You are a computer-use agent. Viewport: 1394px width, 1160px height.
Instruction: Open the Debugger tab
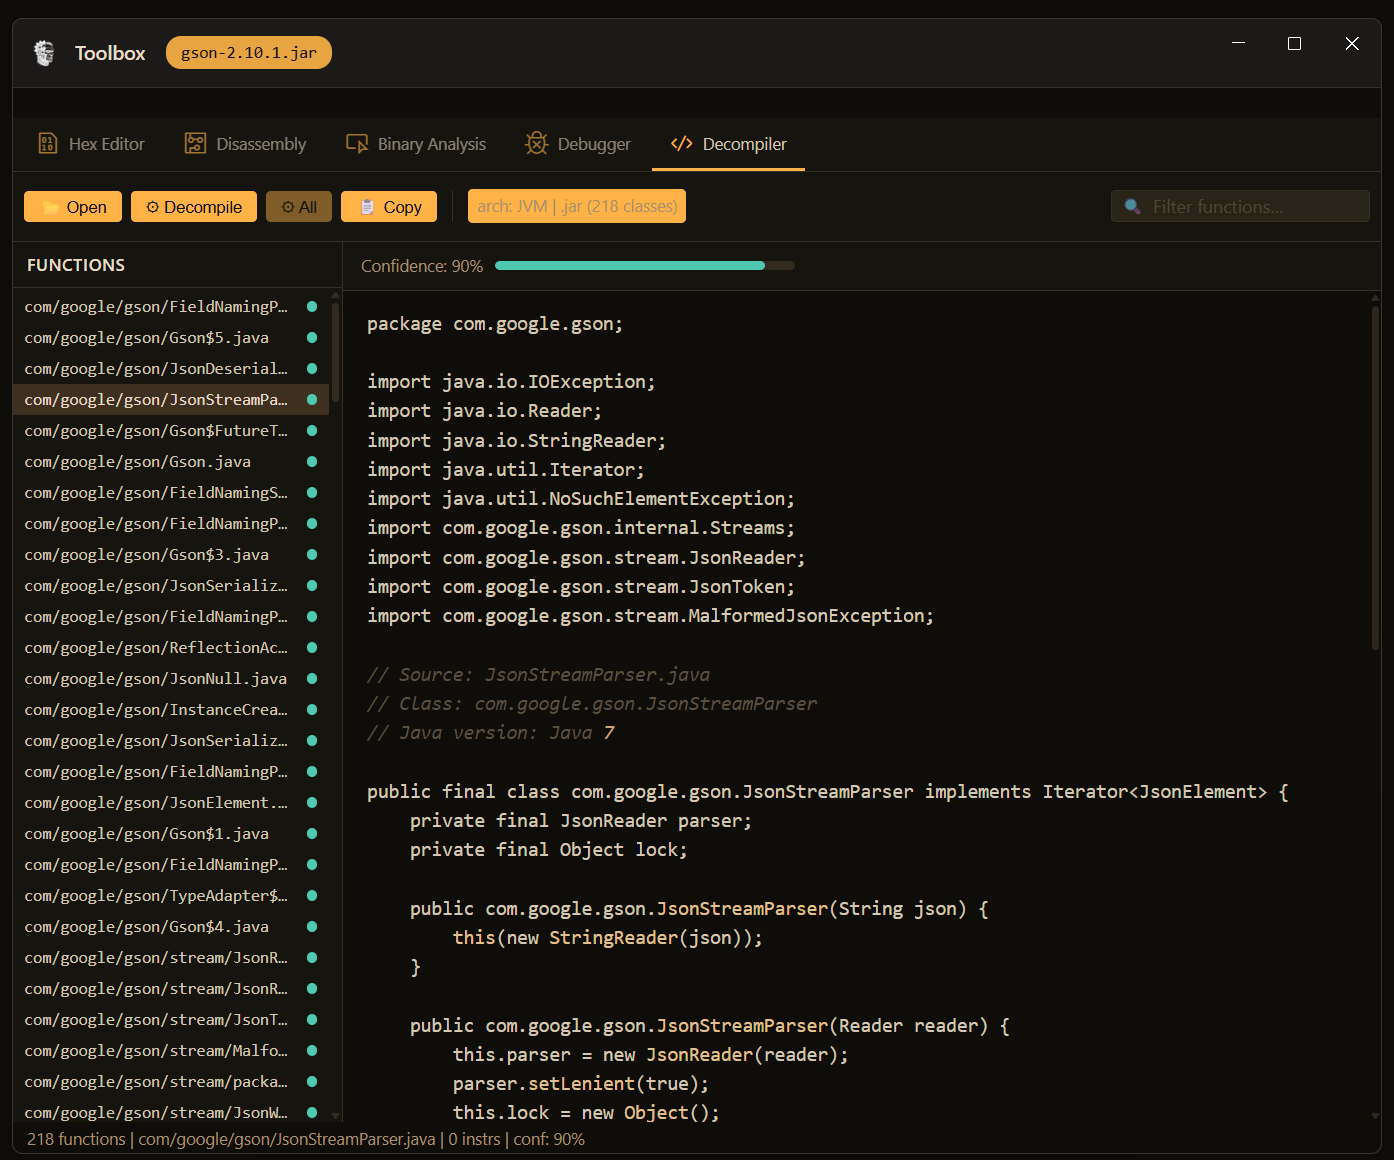click(578, 144)
